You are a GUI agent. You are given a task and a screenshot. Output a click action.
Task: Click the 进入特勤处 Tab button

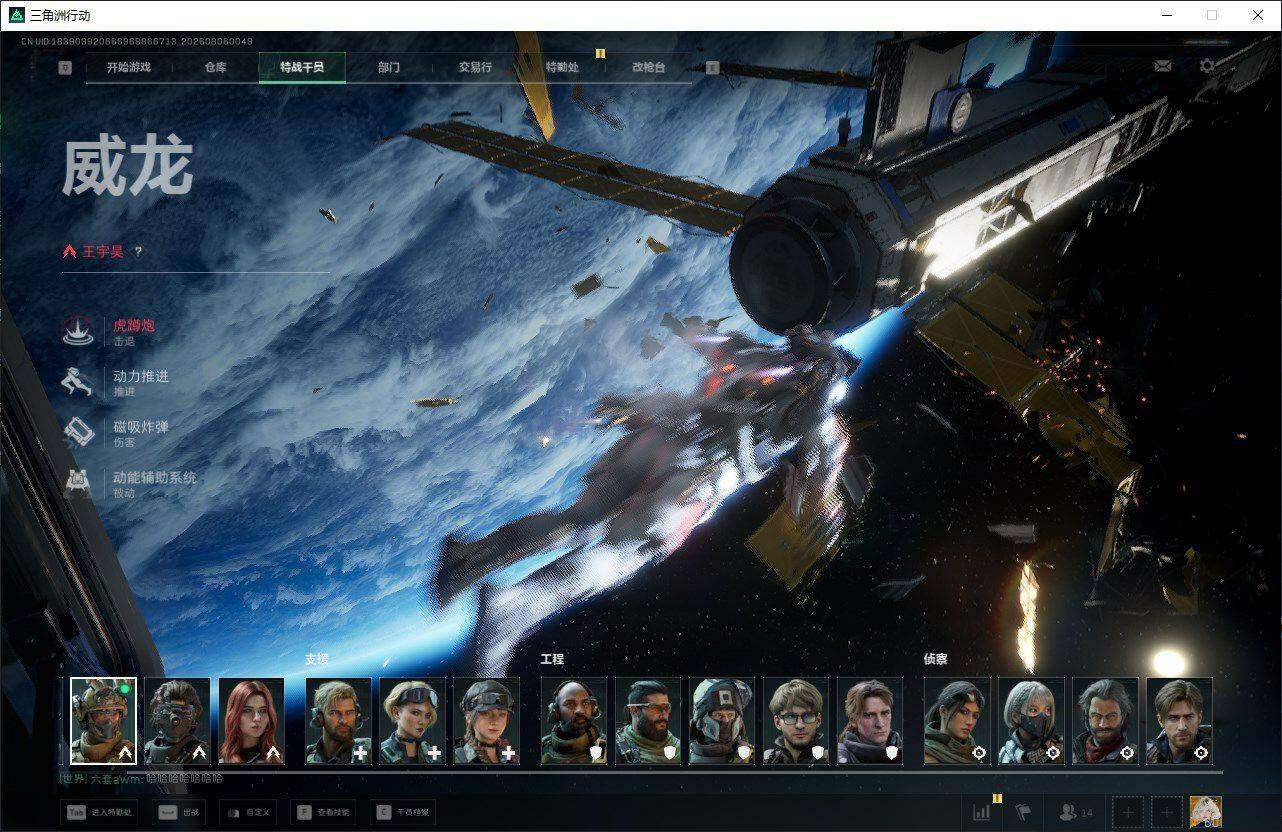99,813
